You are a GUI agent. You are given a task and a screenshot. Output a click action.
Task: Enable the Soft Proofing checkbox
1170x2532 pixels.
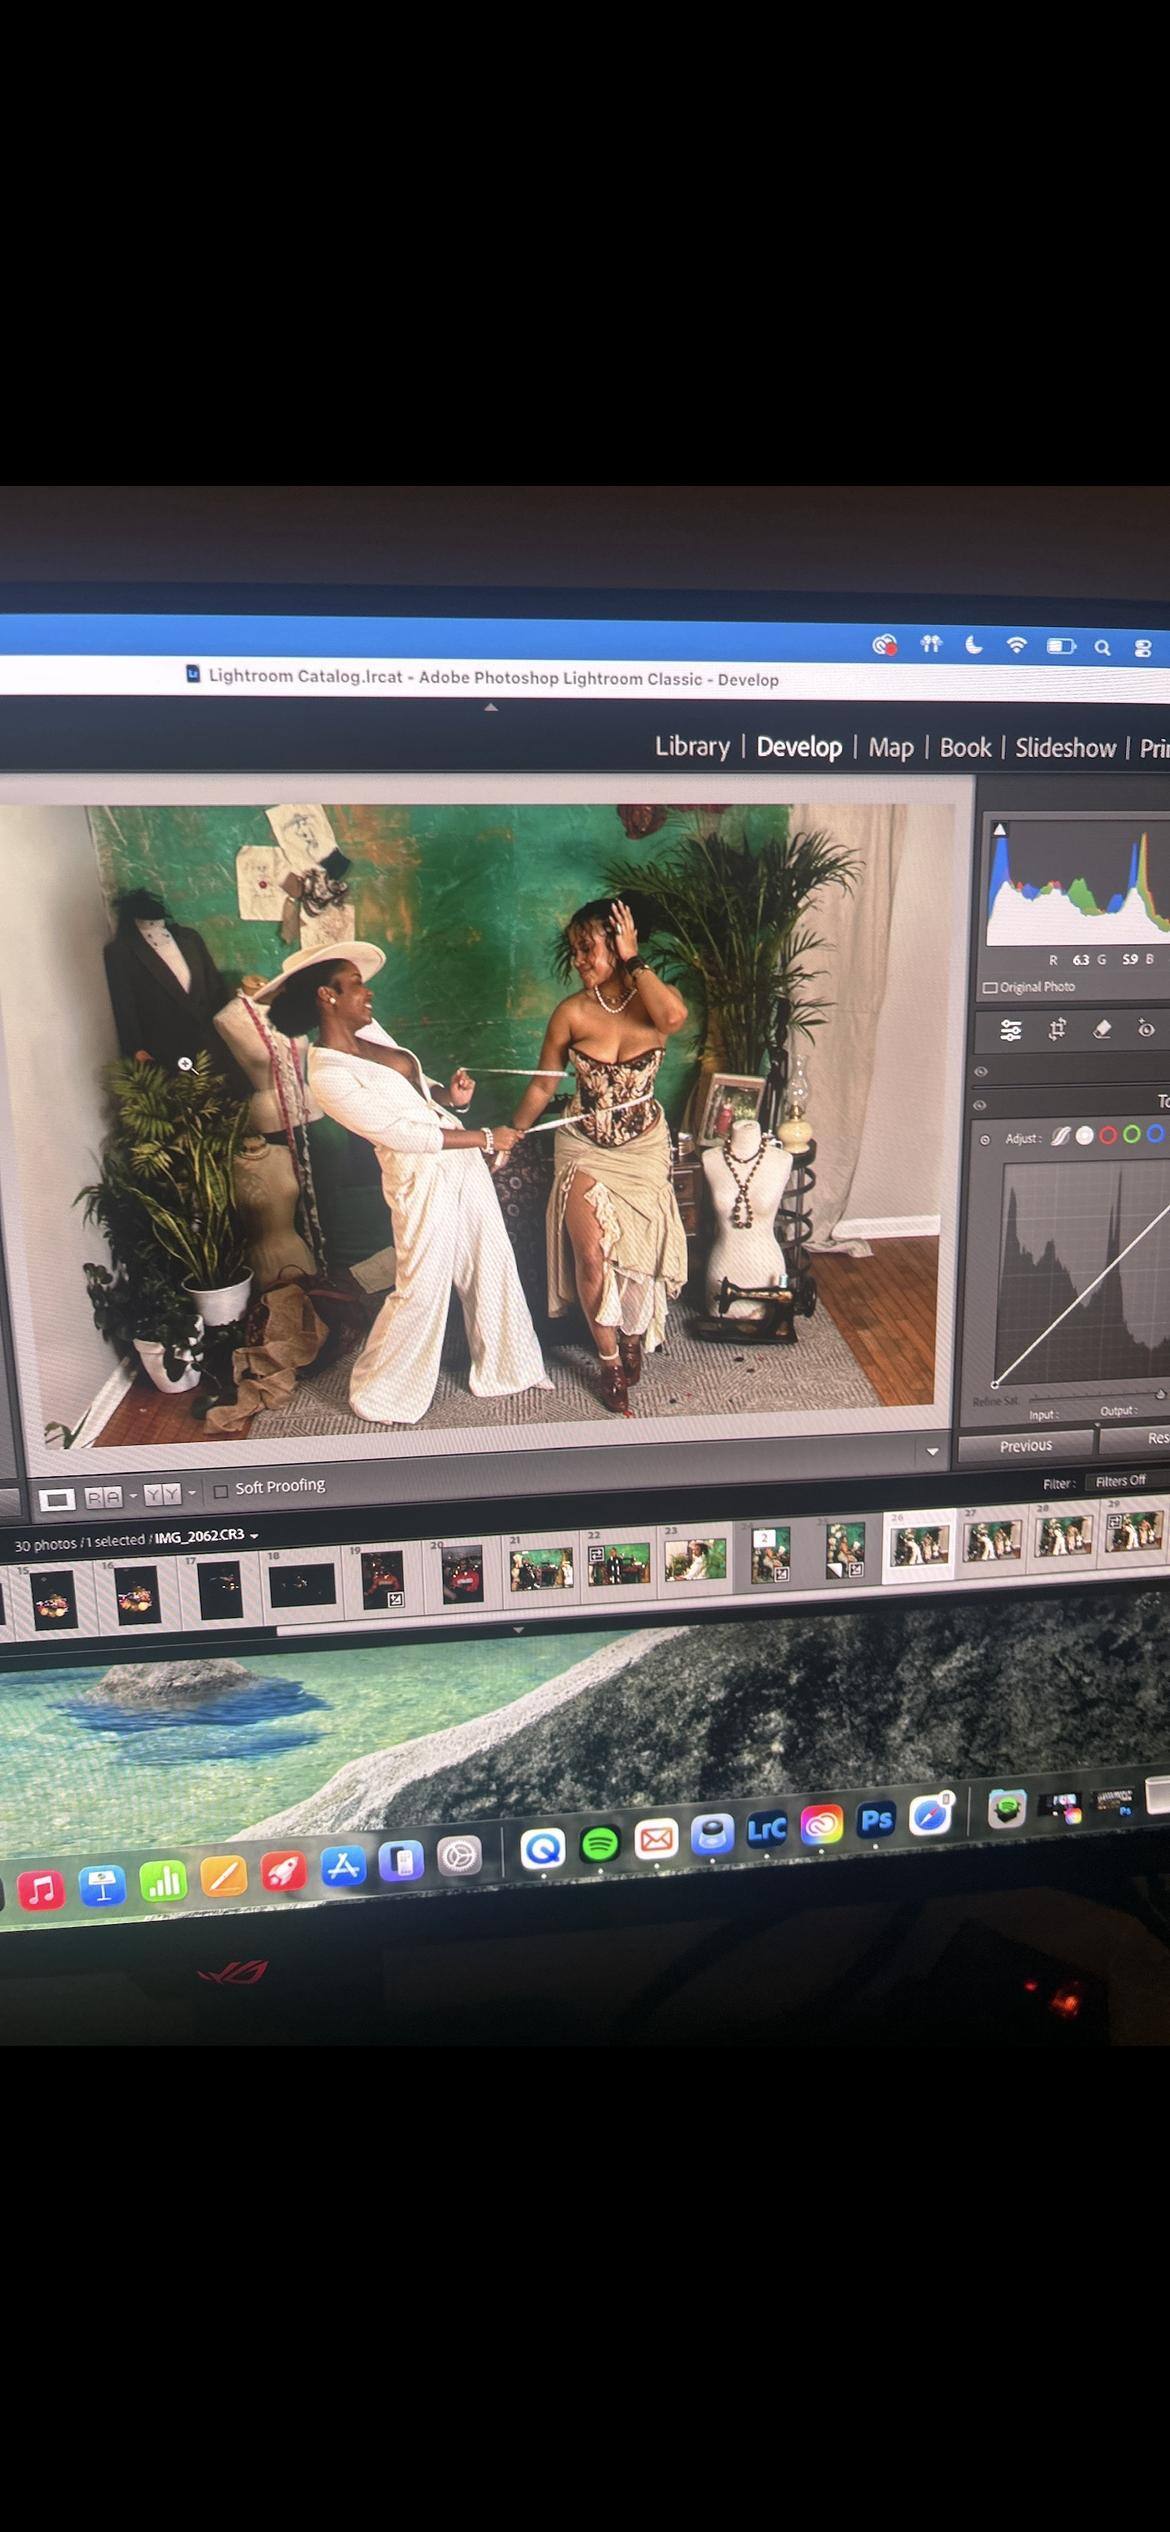point(221,1490)
